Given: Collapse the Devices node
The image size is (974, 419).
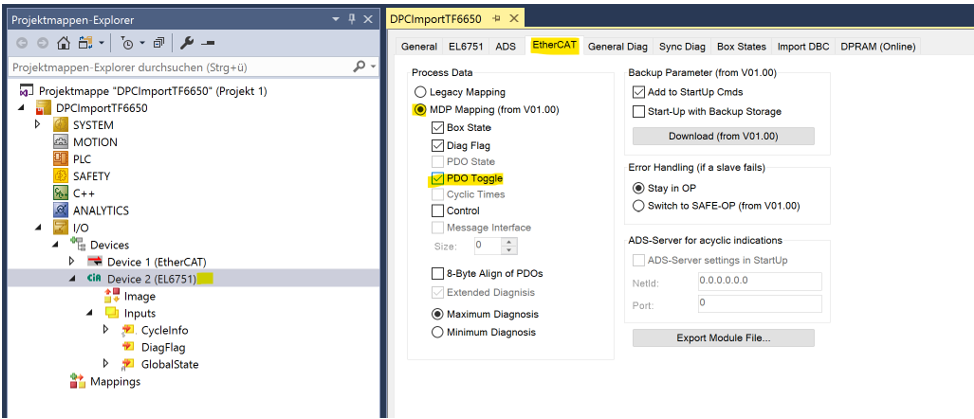Looking at the screenshot, I should click(x=56, y=245).
